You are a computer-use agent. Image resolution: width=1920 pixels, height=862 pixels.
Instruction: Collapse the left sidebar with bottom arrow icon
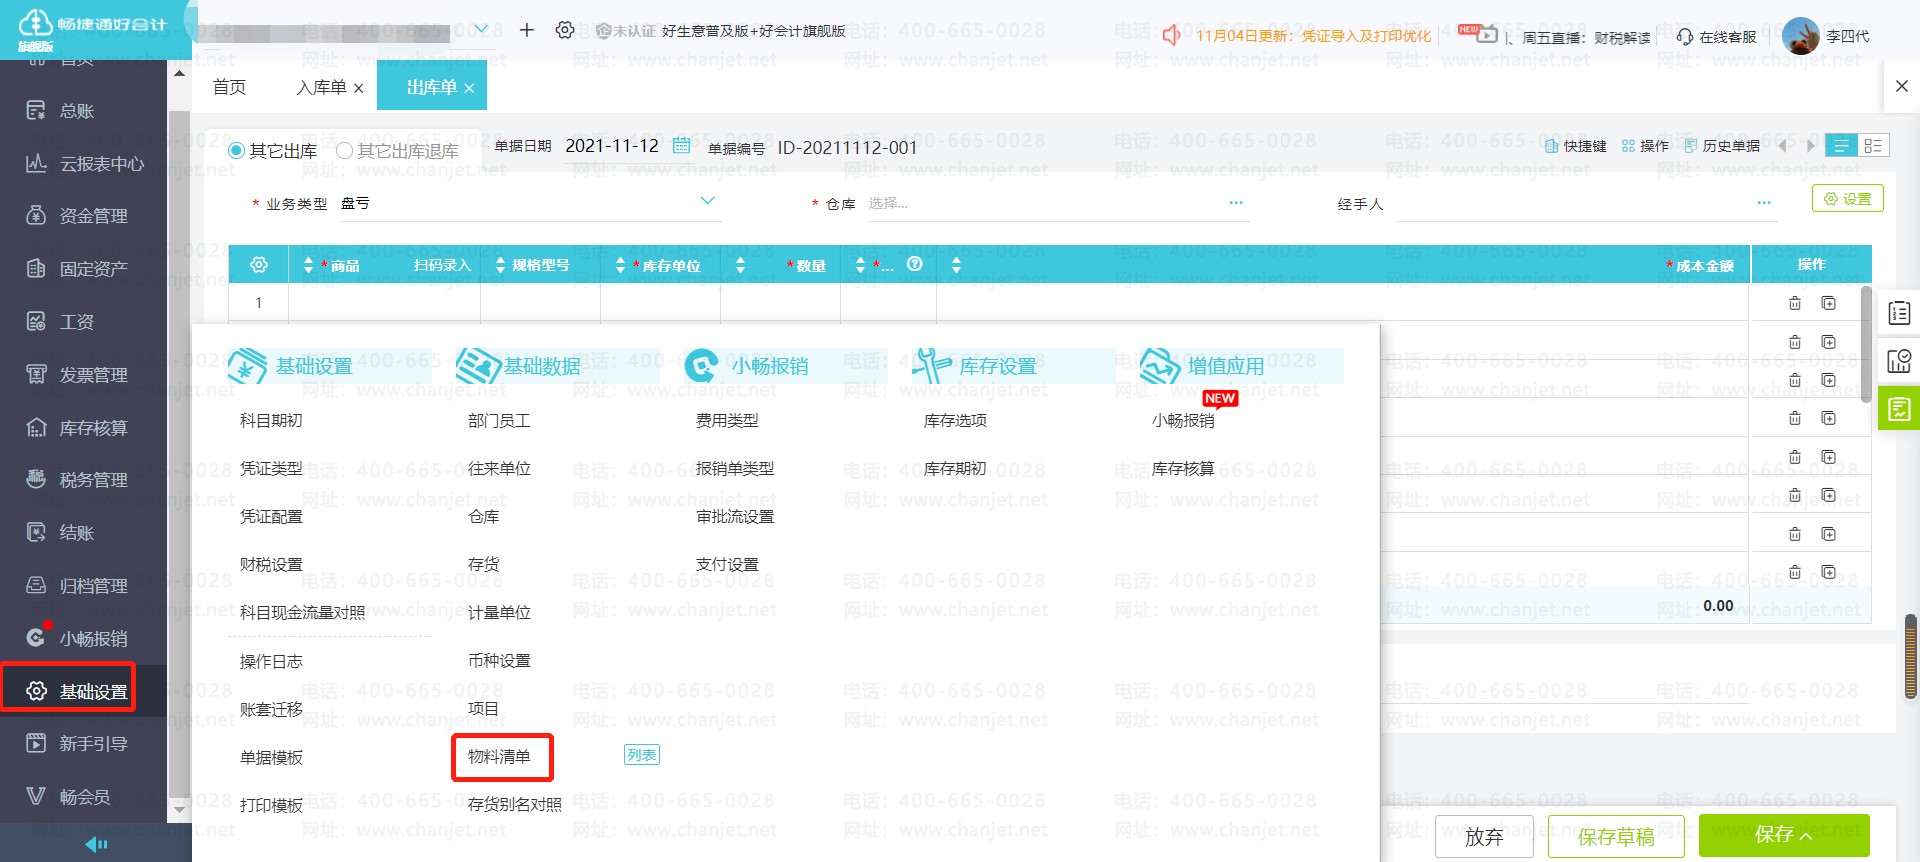click(96, 844)
